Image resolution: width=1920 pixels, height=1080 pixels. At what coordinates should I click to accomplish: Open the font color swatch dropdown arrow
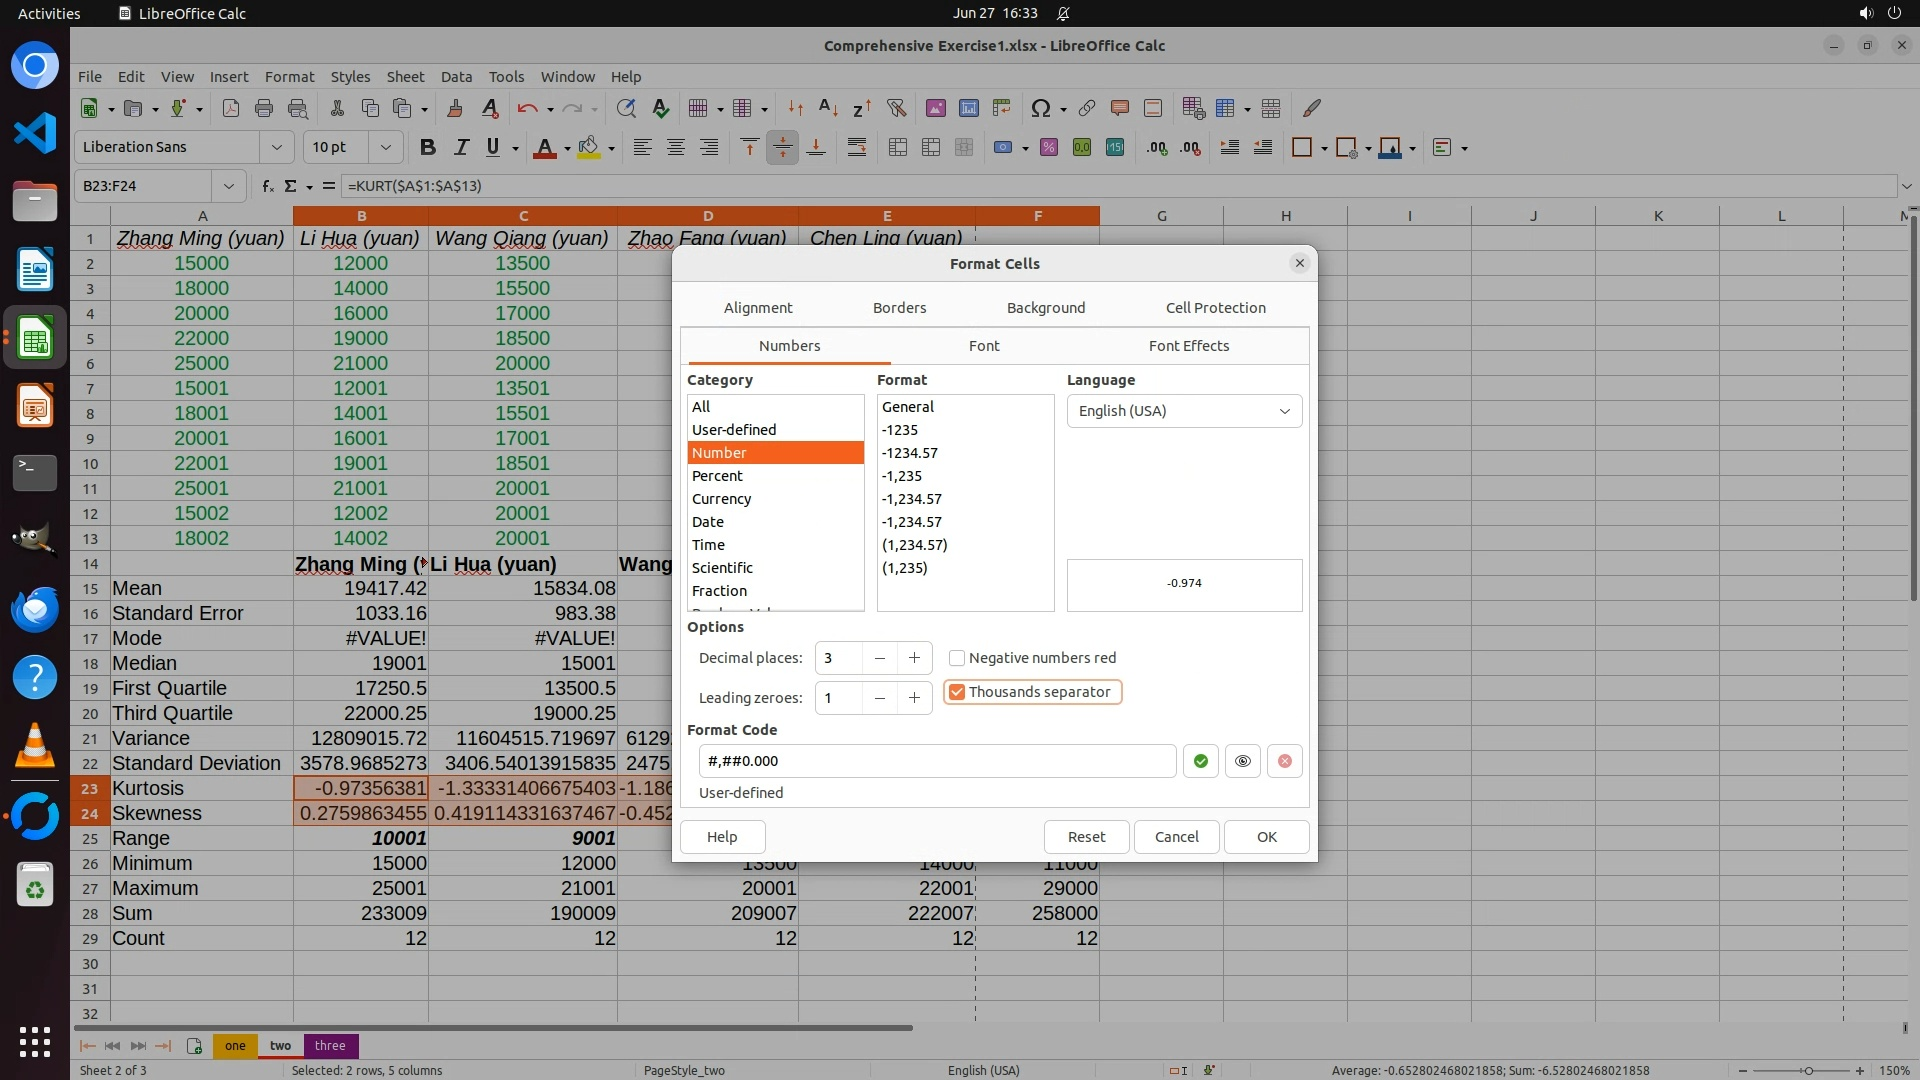567,148
